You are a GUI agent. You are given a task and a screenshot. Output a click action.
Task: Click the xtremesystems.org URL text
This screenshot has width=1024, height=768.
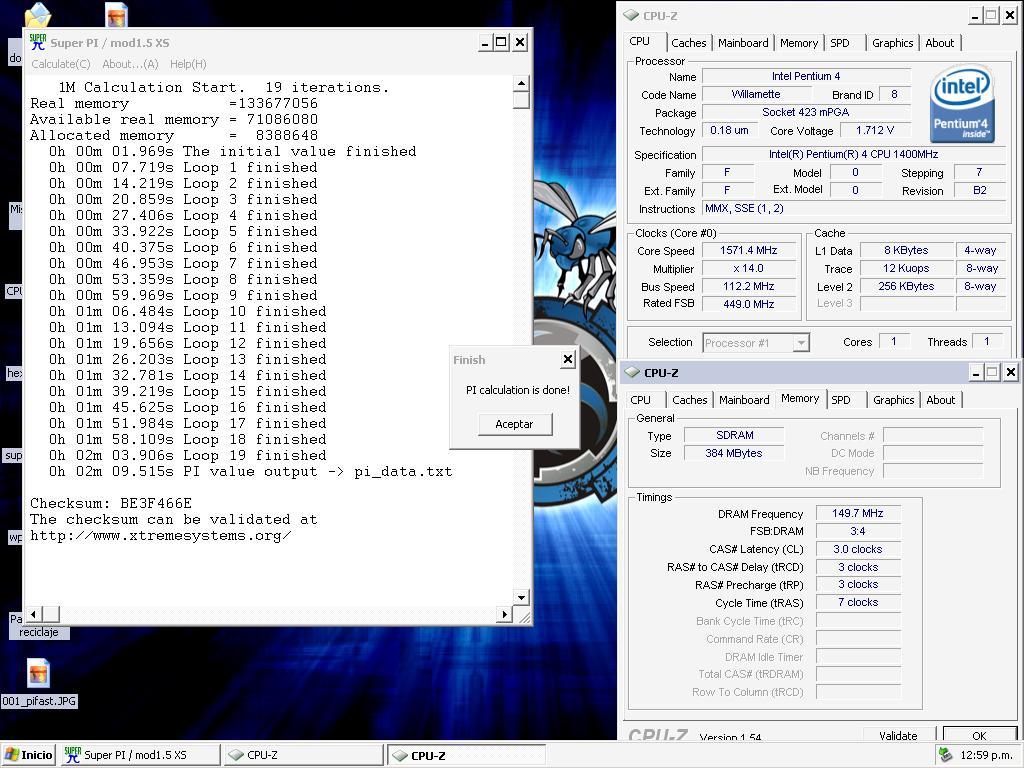click(x=161, y=536)
